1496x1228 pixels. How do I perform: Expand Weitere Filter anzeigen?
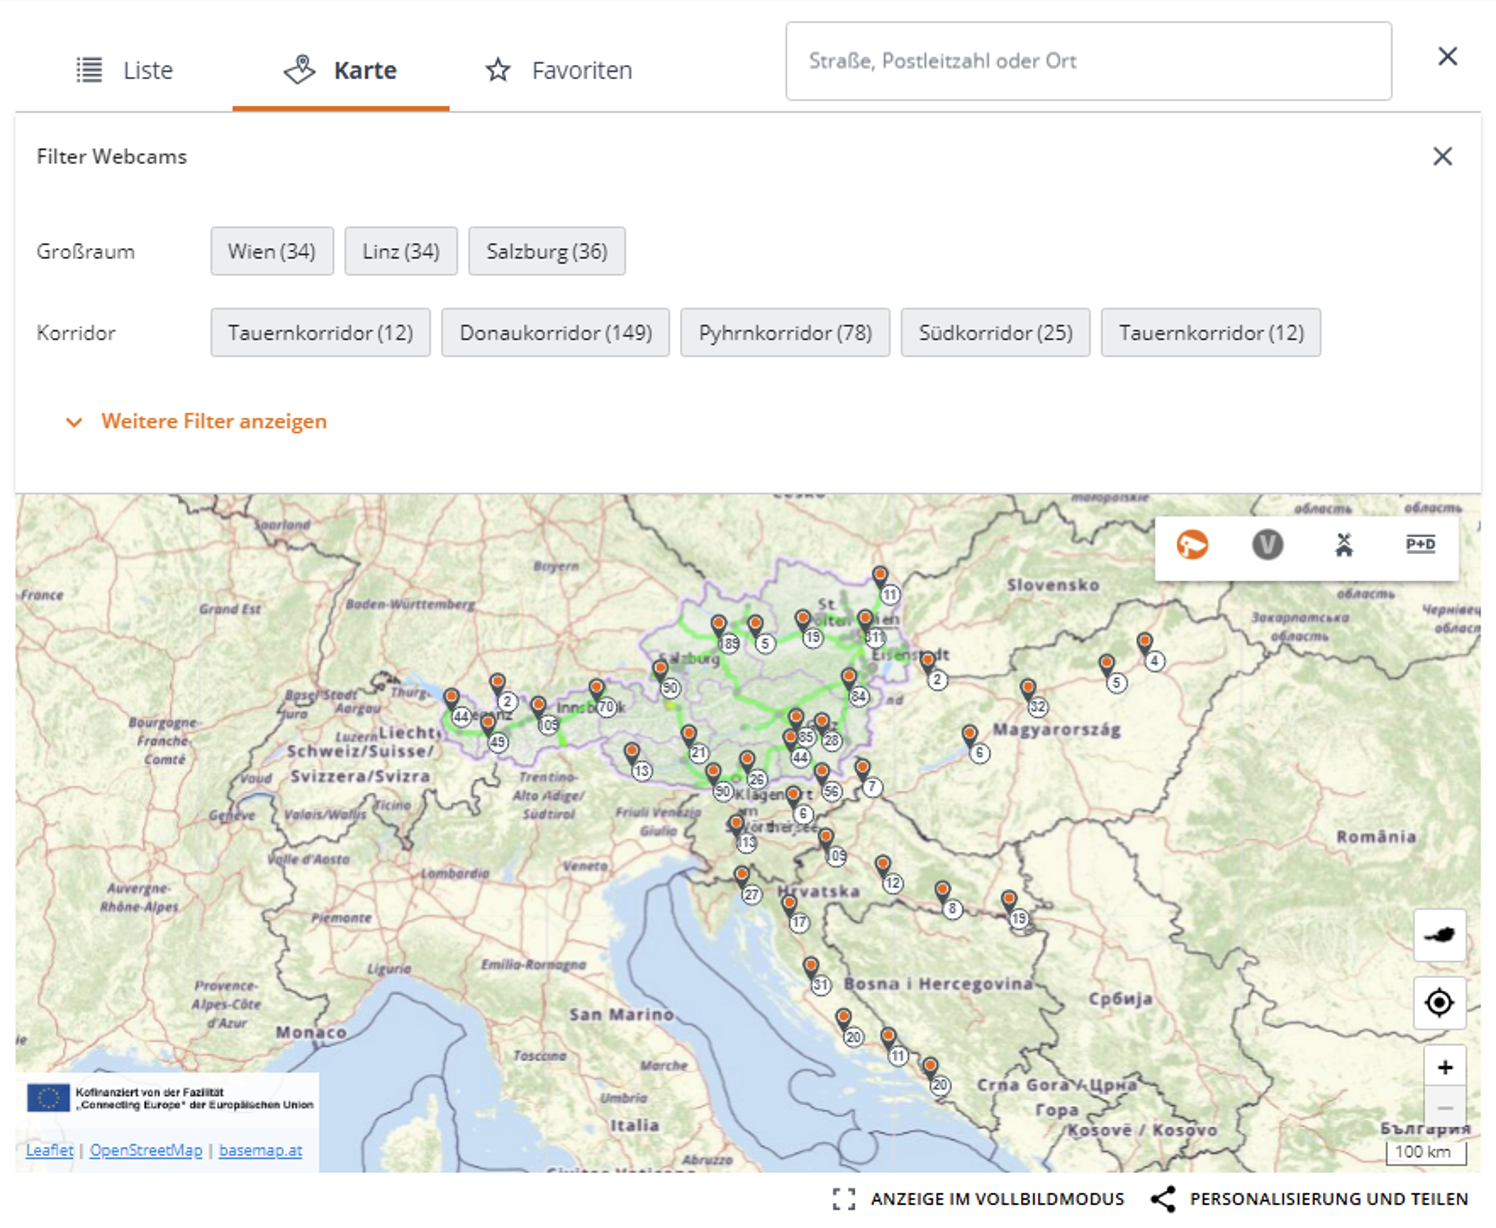[x=213, y=421]
